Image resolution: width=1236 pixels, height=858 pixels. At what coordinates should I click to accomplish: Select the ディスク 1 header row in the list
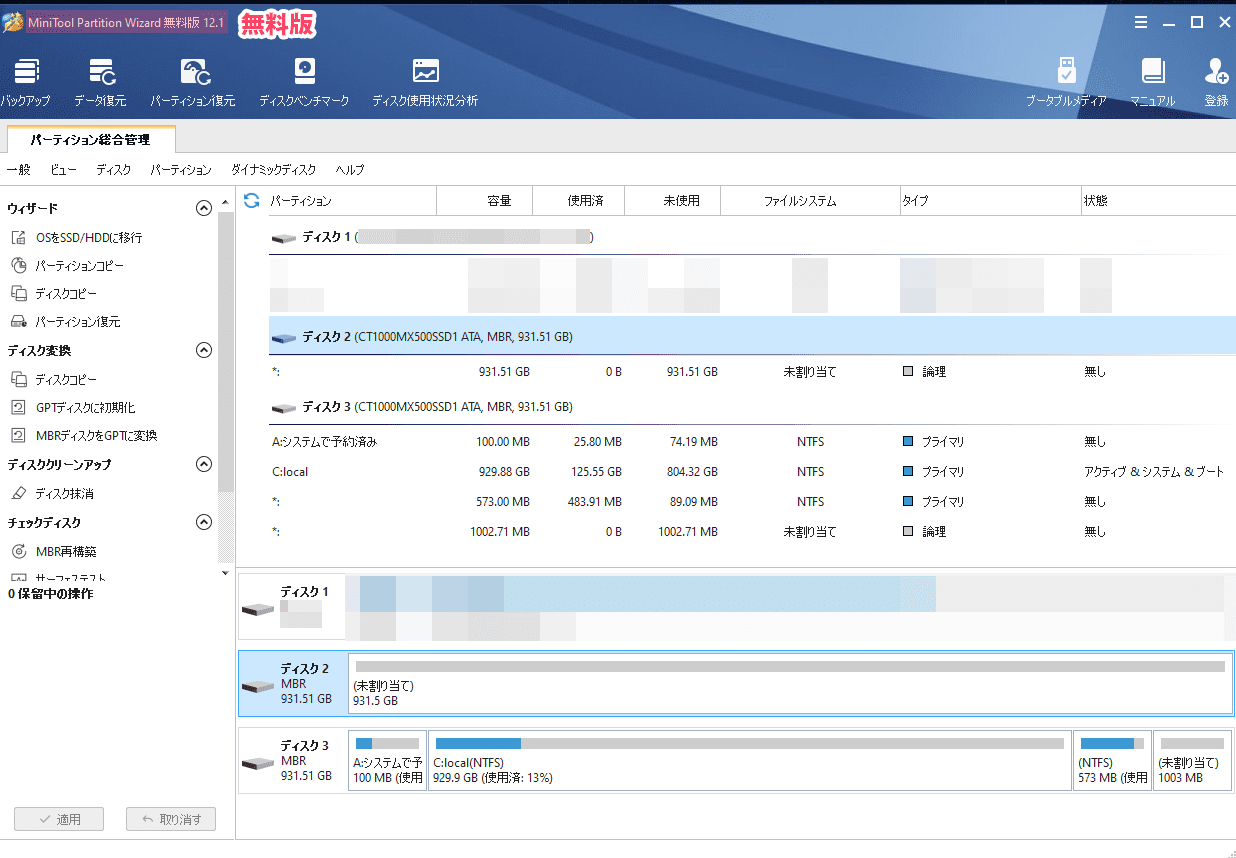(752, 238)
